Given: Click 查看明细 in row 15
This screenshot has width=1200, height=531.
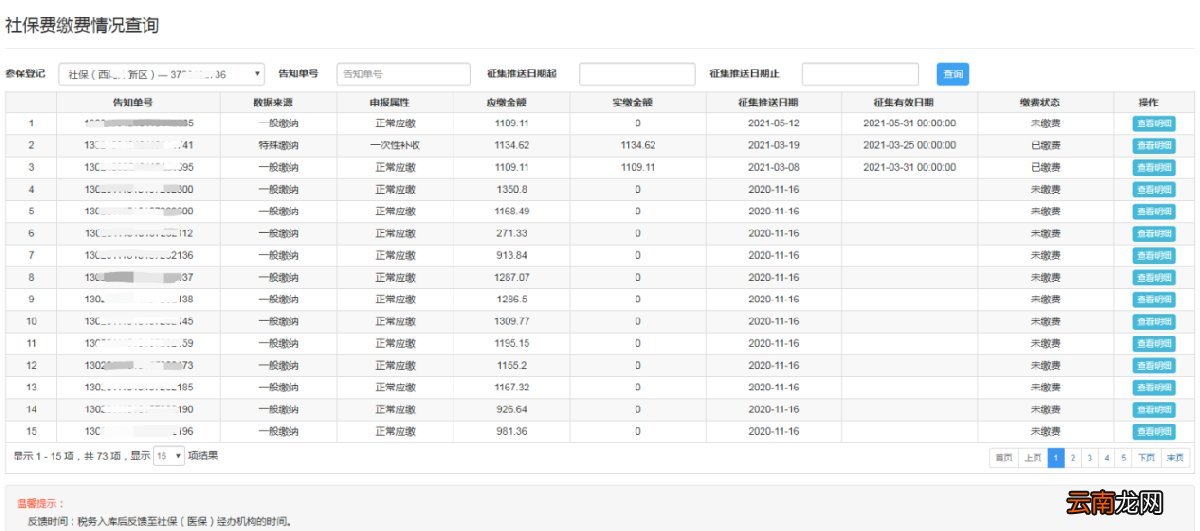Looking at the screenshot, I should pos(1154,432).
